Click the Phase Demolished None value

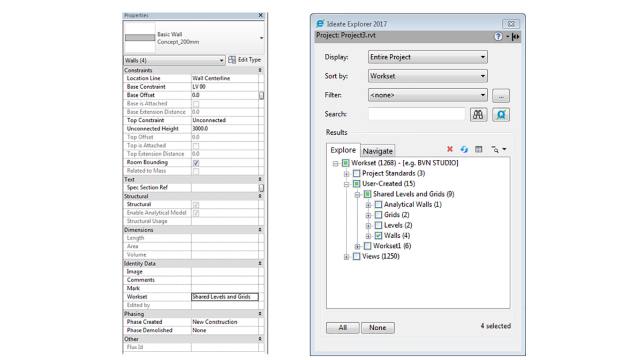(x=225, y=331)
